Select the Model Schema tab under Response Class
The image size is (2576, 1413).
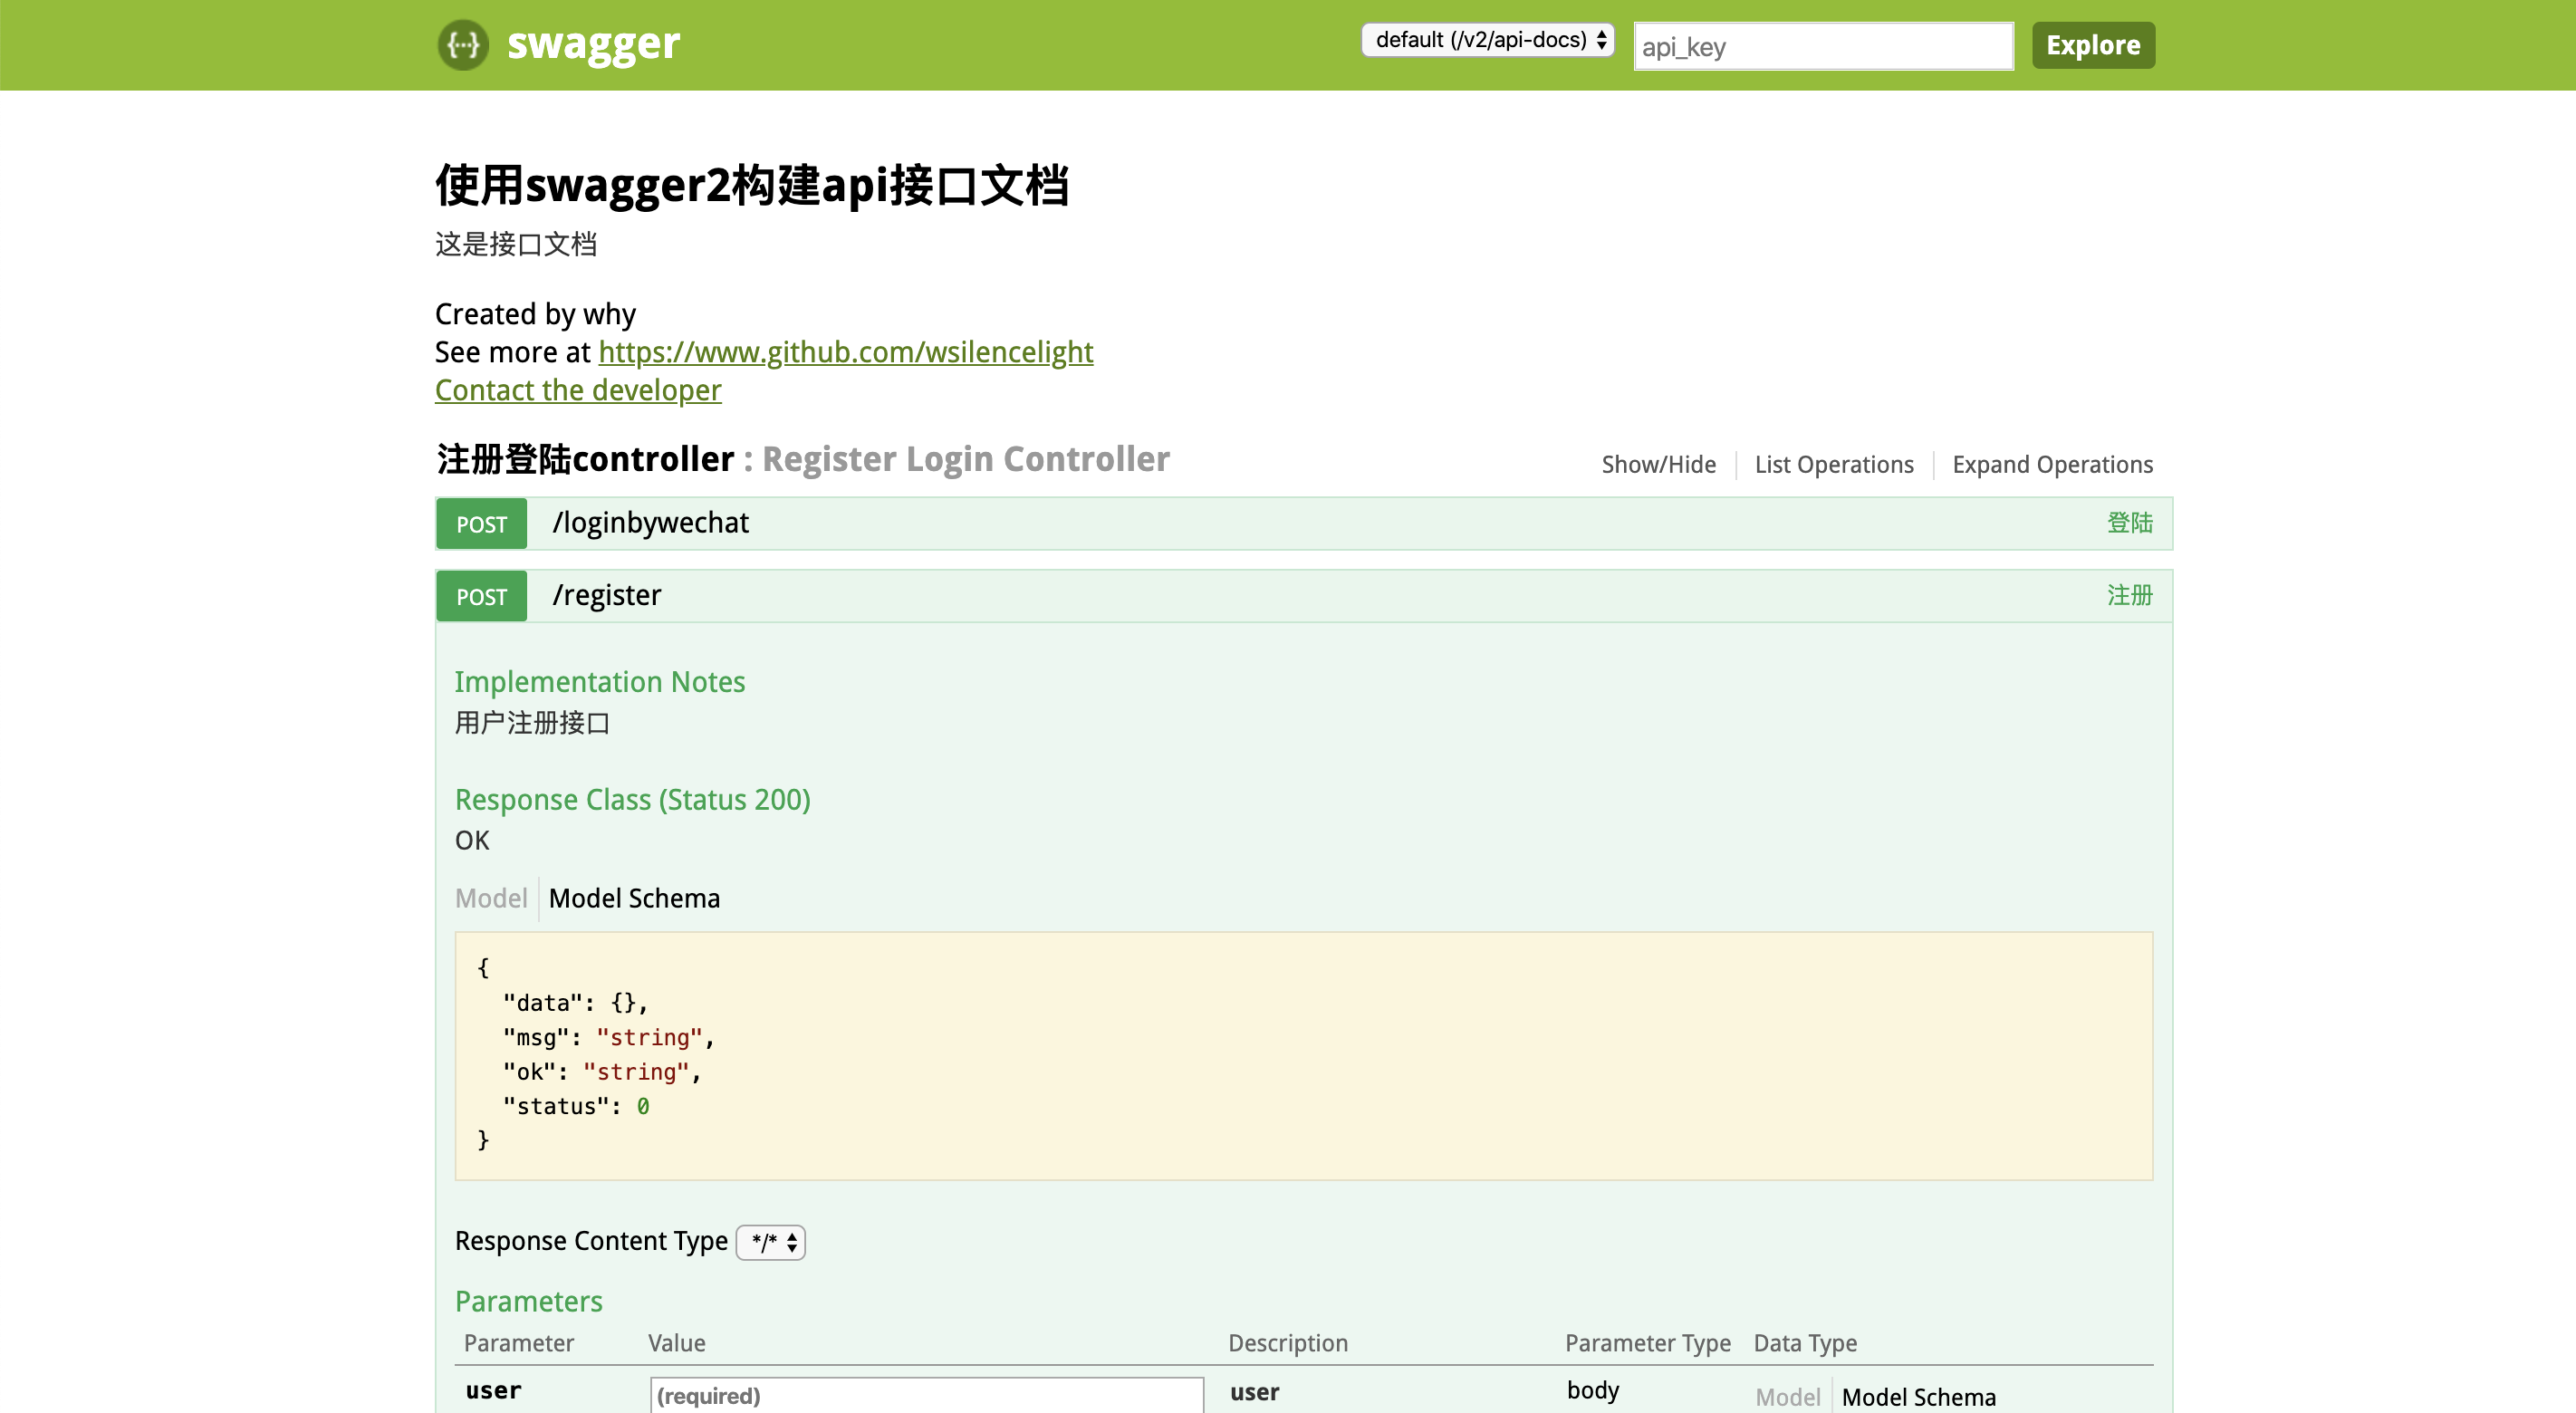(x=634, y=898)
